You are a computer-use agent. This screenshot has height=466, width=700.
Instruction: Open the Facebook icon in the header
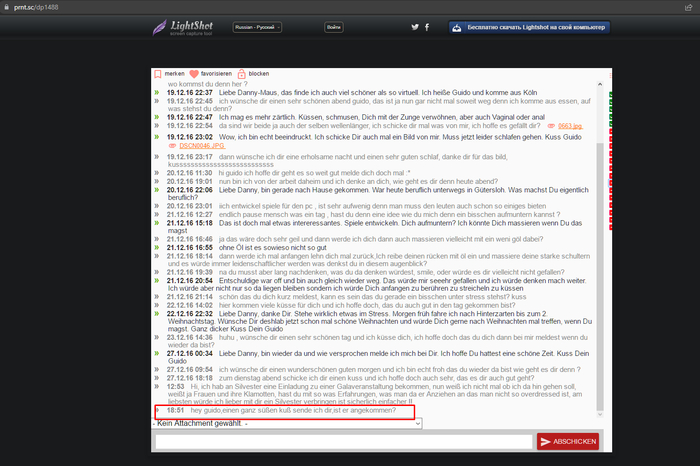point(427,27)
